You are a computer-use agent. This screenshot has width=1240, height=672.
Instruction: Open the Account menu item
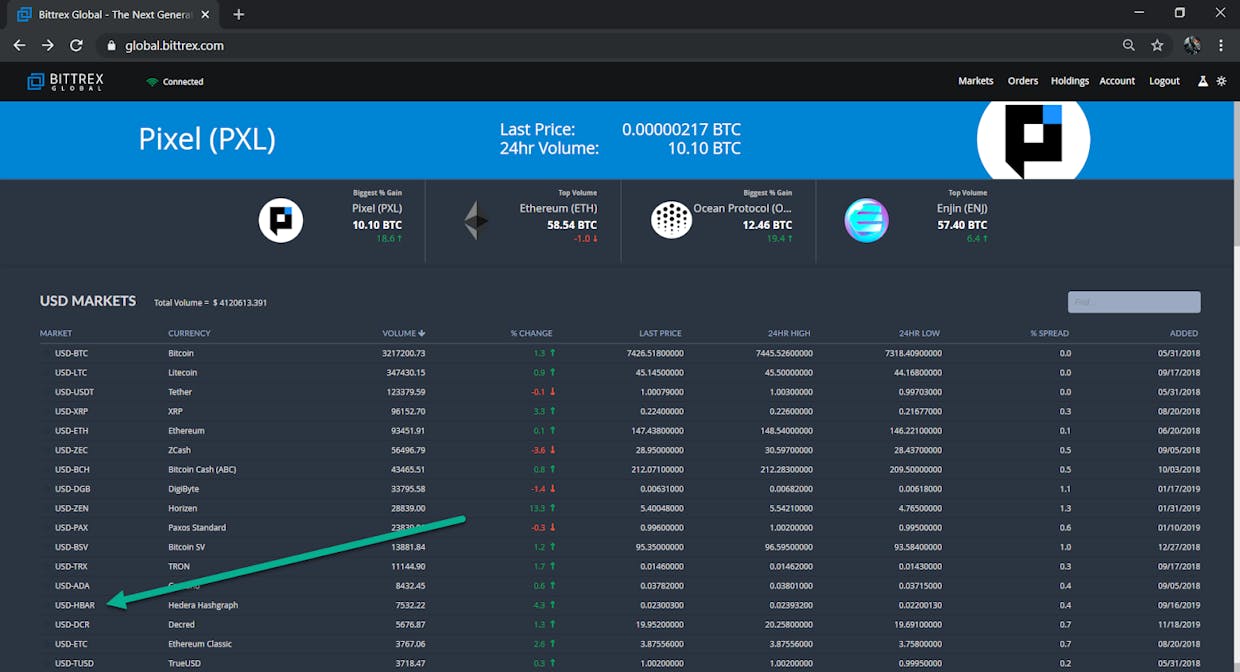1117,81
